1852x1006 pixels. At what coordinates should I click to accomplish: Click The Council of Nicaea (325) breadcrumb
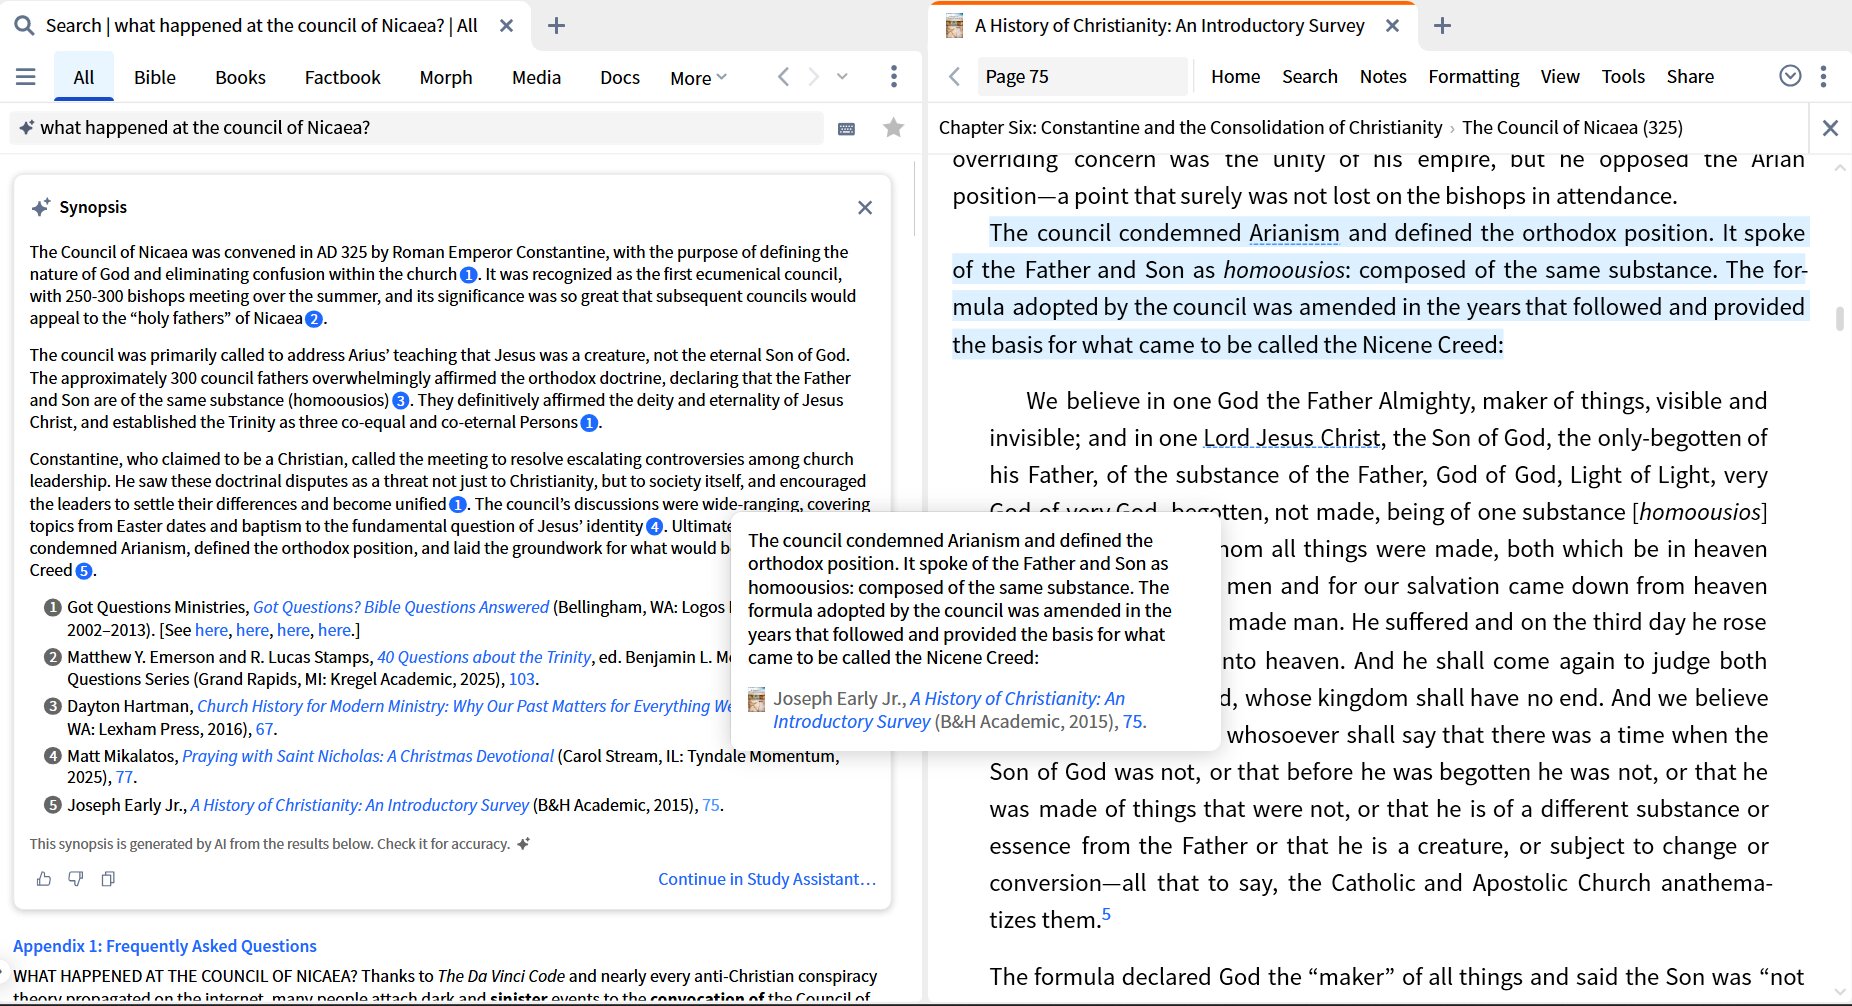pyautogui.click(x=1572, y=128)
